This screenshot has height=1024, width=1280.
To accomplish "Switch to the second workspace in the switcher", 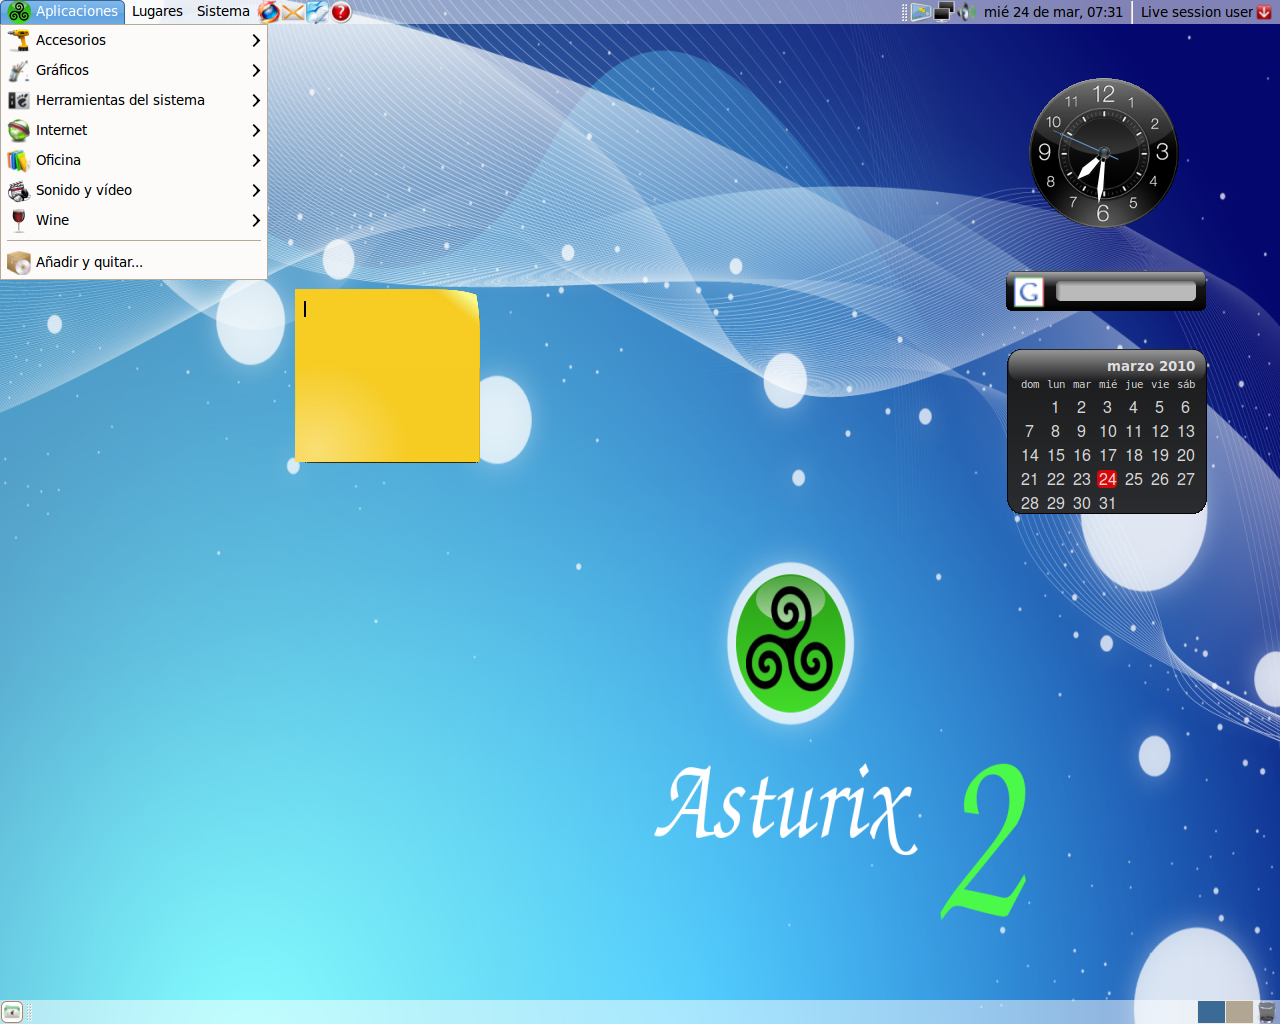I will click(x=1239, y=1011).
